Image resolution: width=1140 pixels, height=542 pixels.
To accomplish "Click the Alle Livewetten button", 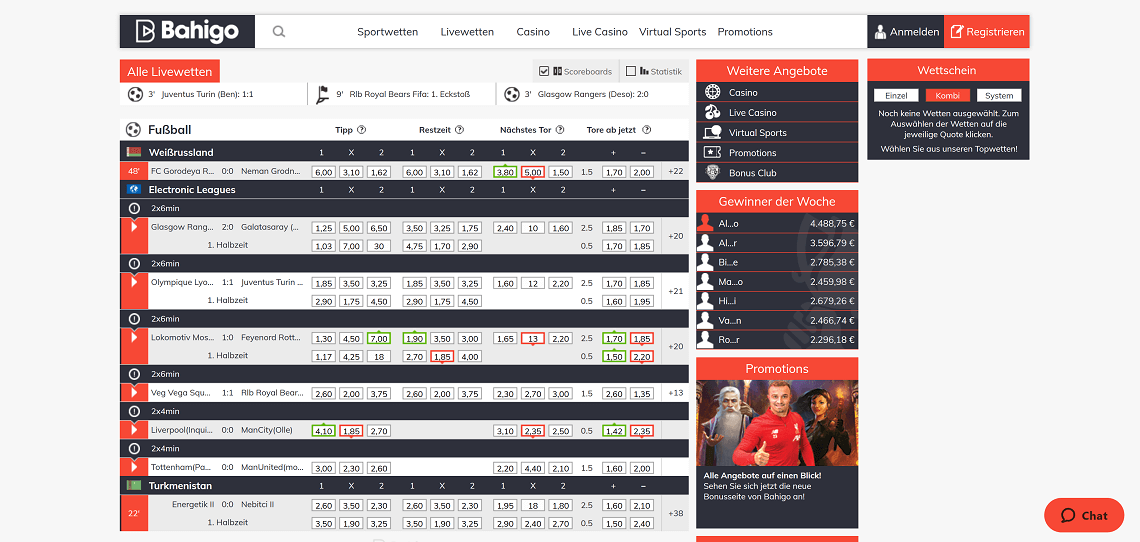I will tap(169, 71).
